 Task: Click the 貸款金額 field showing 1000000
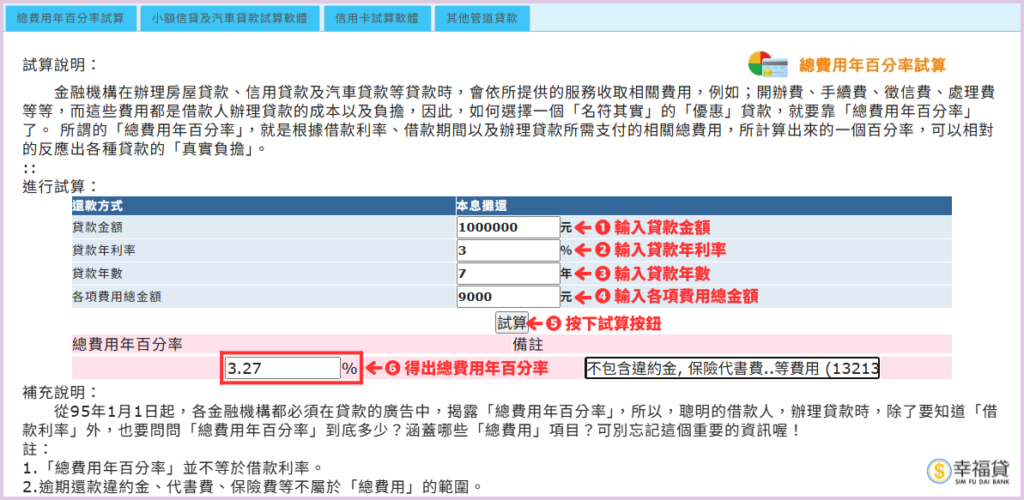click(507, 228)
